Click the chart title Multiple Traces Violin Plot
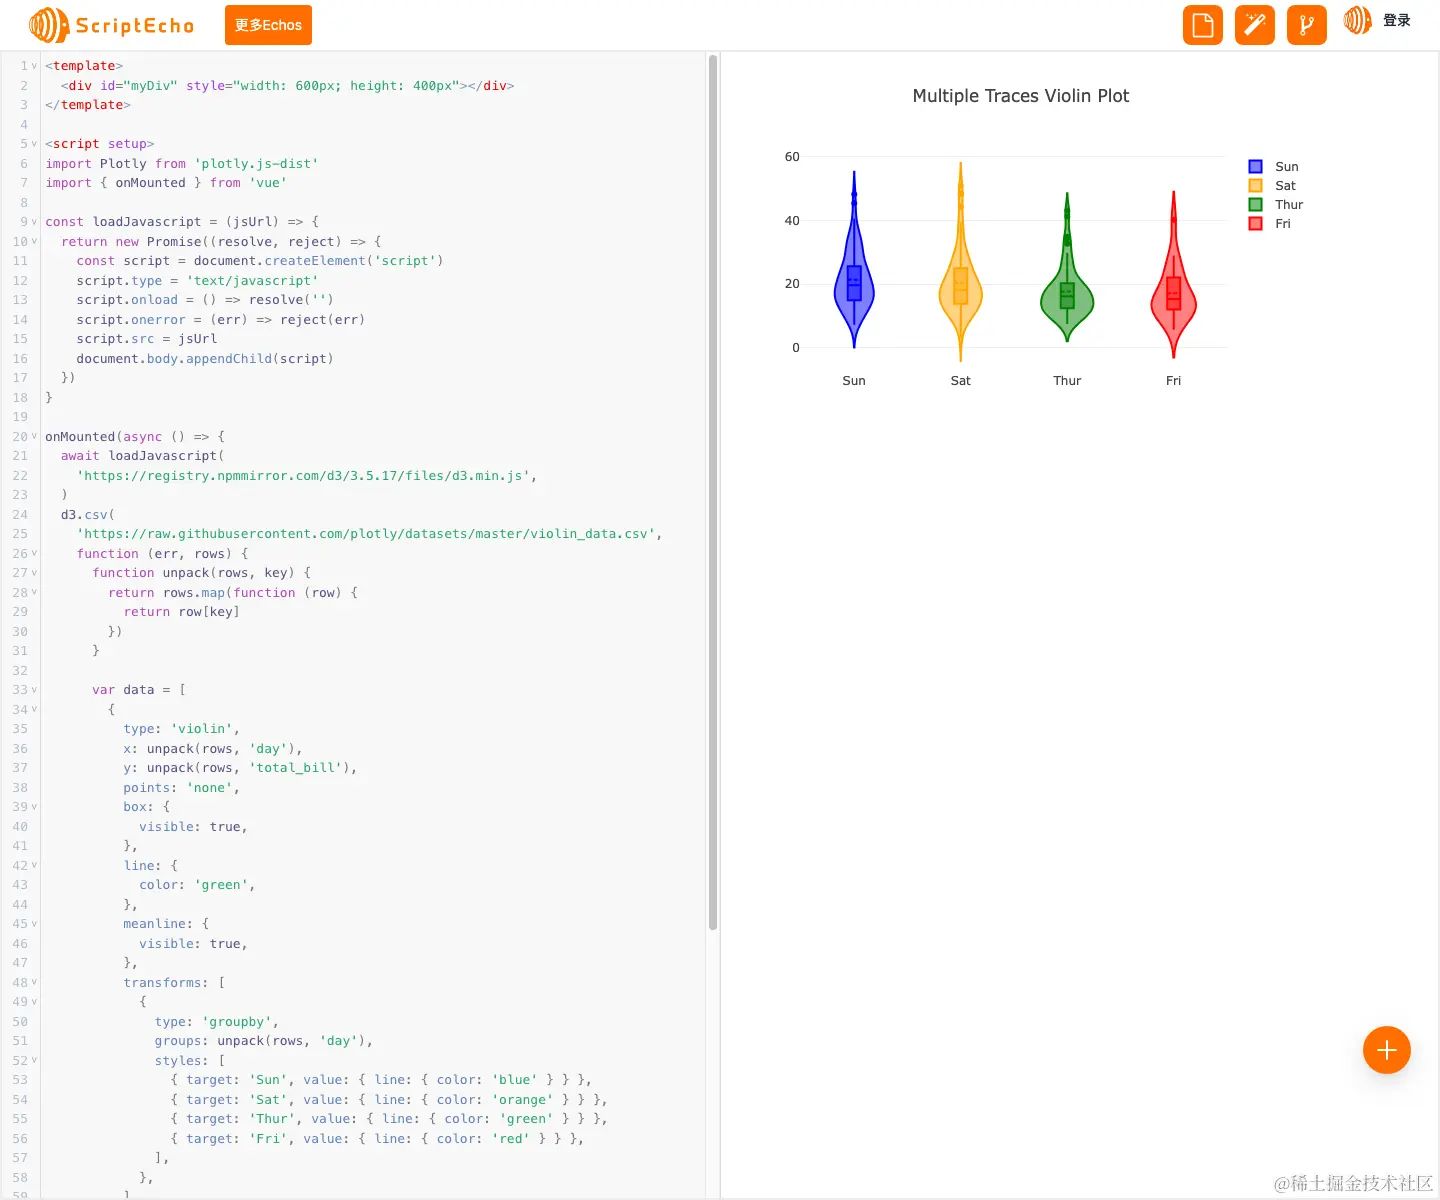 (x=1021, y=96)
